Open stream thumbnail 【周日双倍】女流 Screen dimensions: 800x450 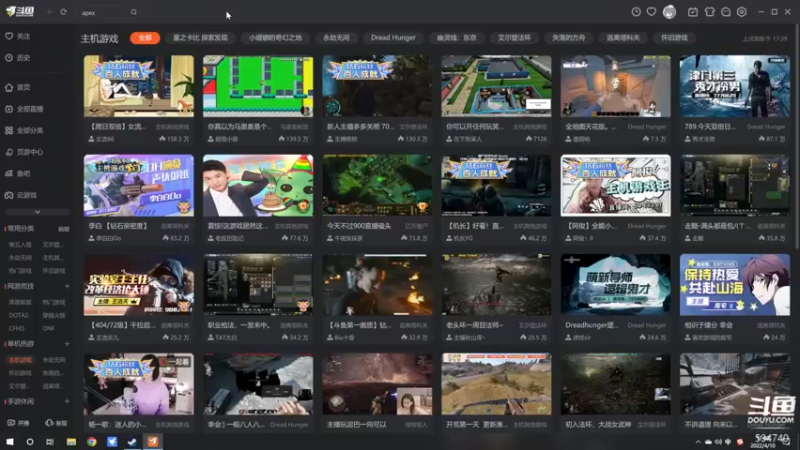(139, 86)
